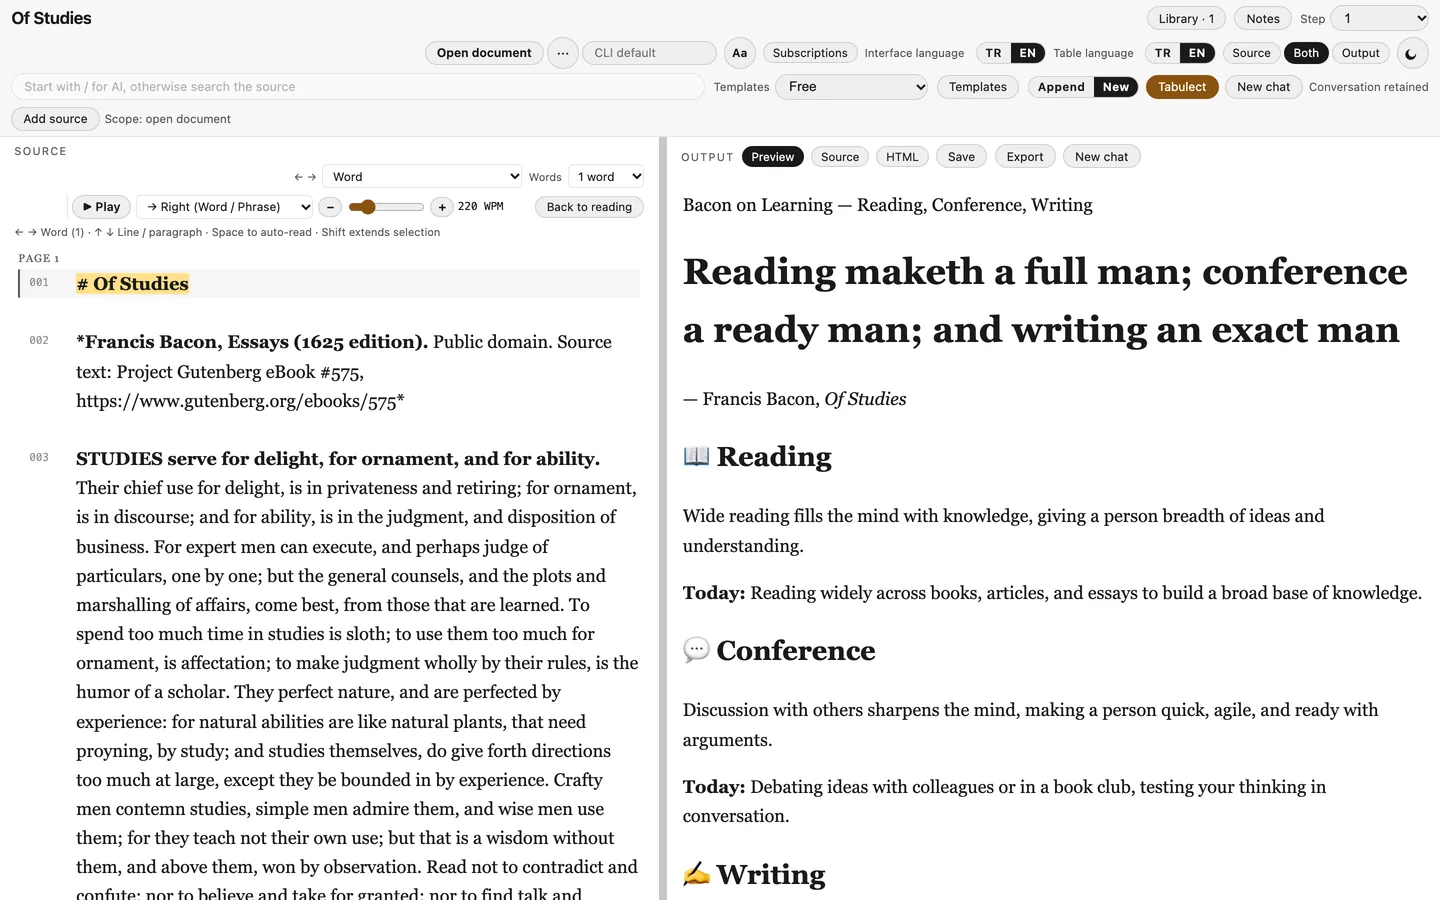
Task: Export the output
Action: (x=1025, y=157)
